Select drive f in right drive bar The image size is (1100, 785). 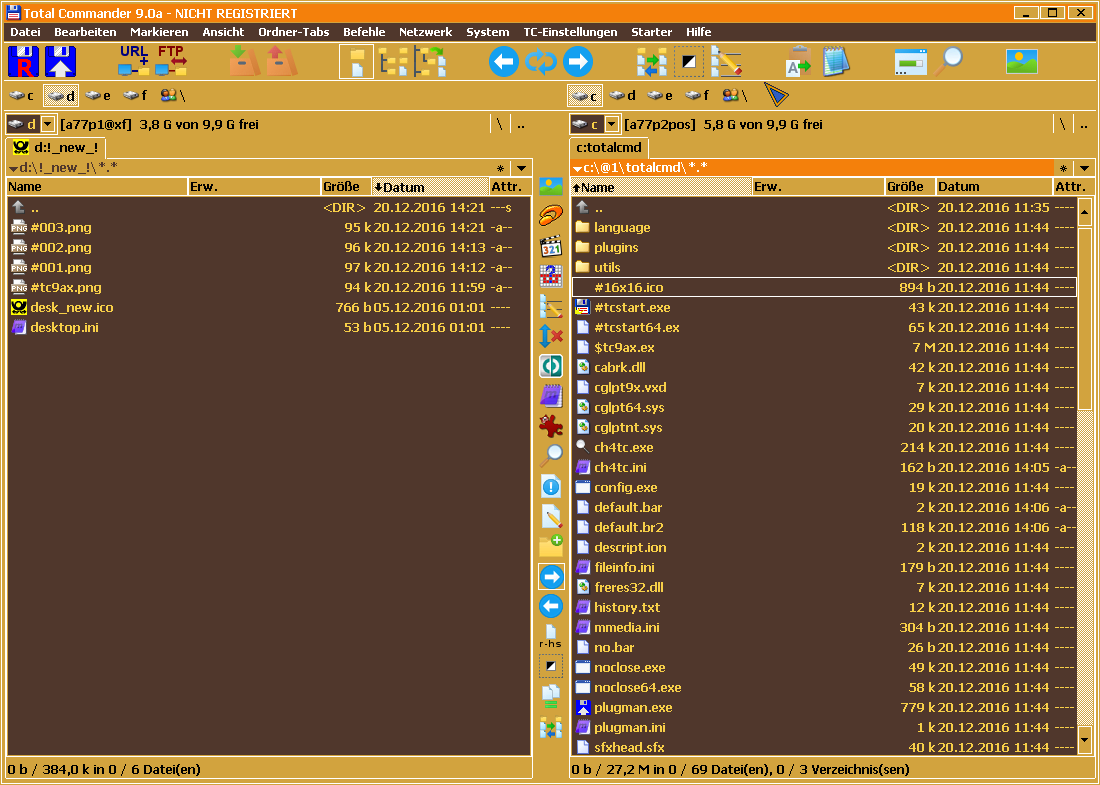[697, 95]
